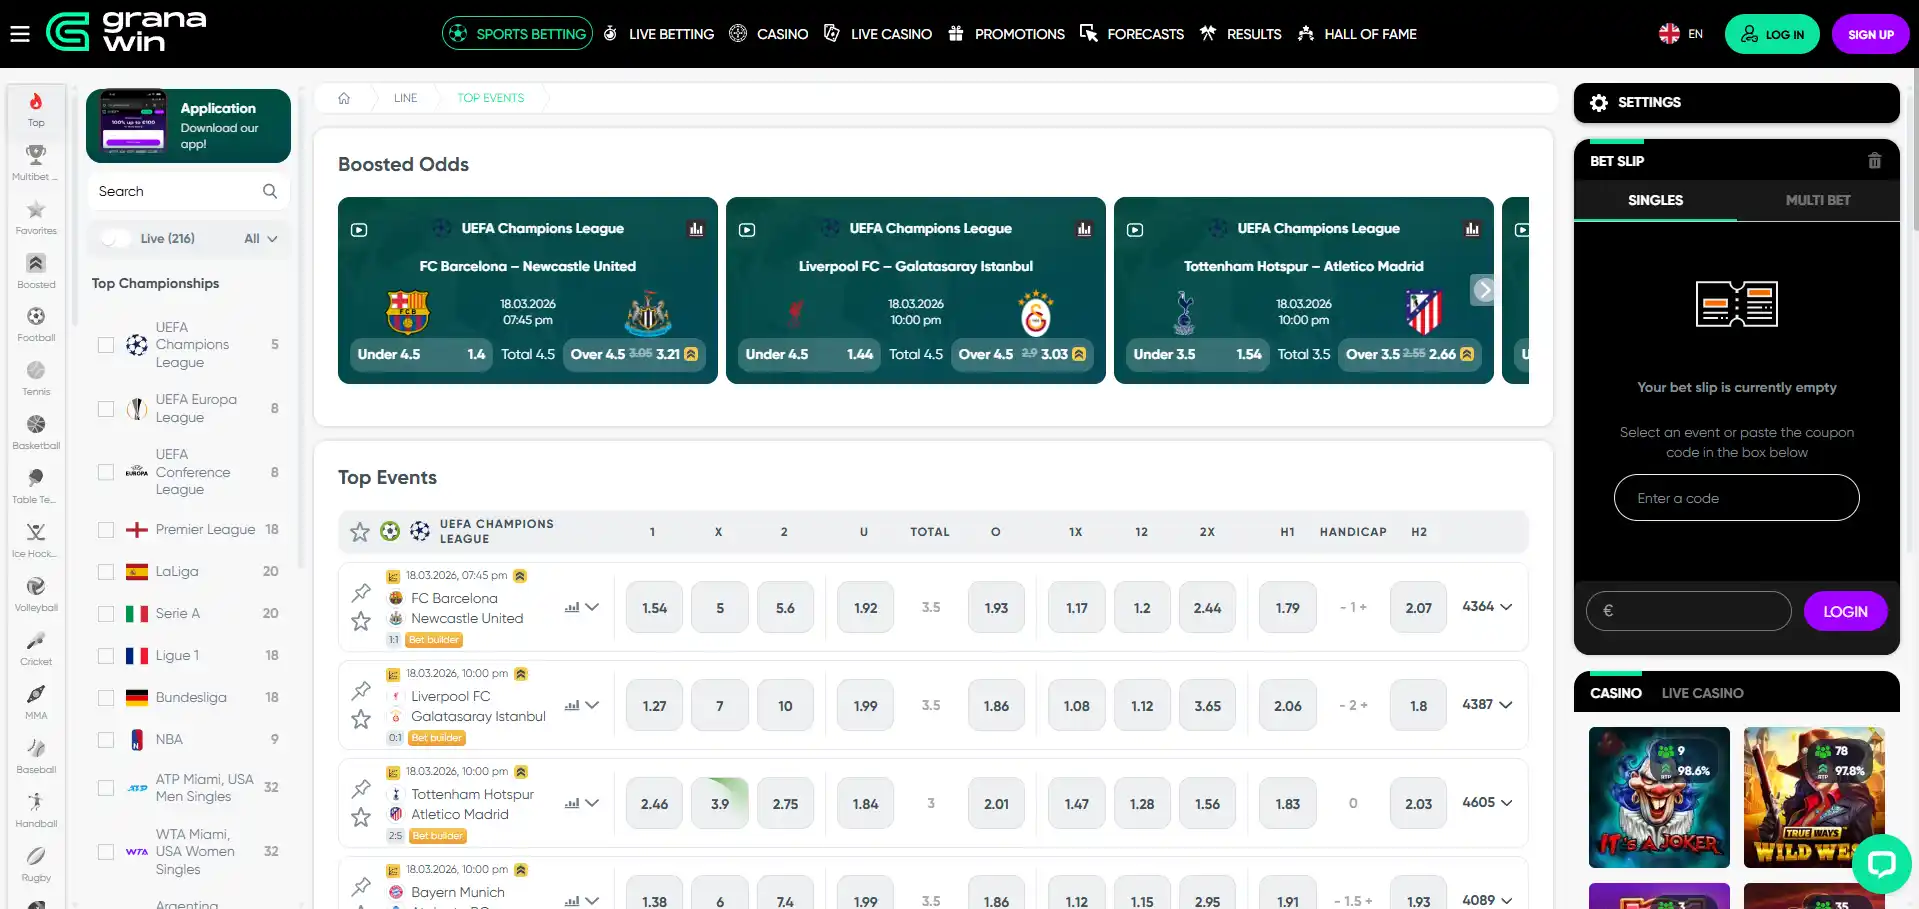The width and height of the screenshot is (1919, 909).
Task: Select Handball in sports sidebar
Action: 36,810
